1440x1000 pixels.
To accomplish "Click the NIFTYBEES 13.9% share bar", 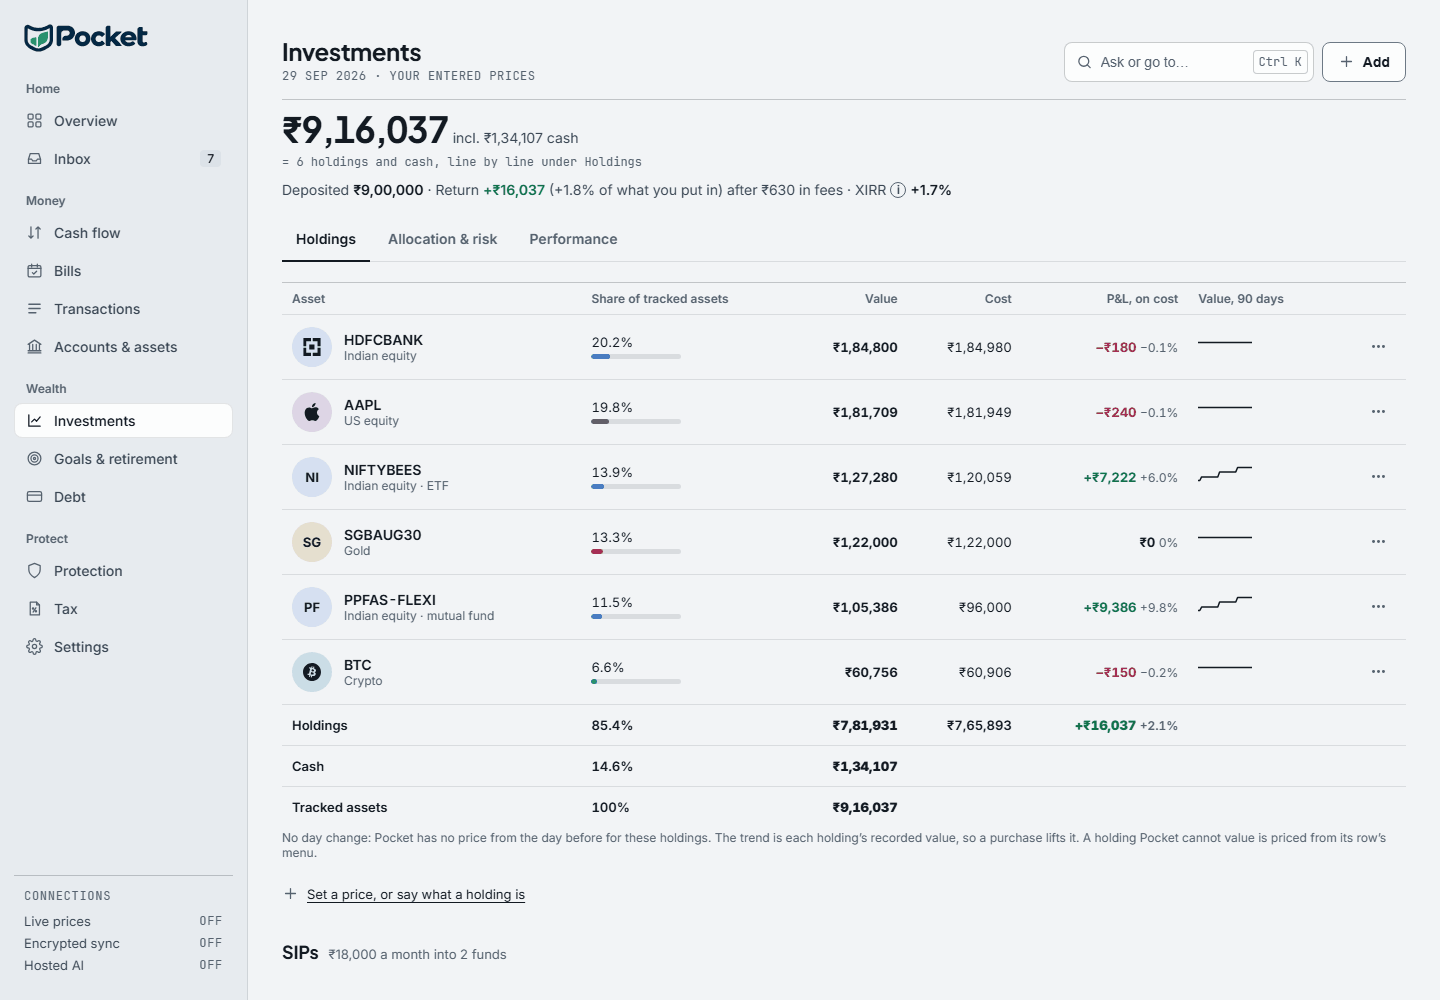I will tap(636, 486).
